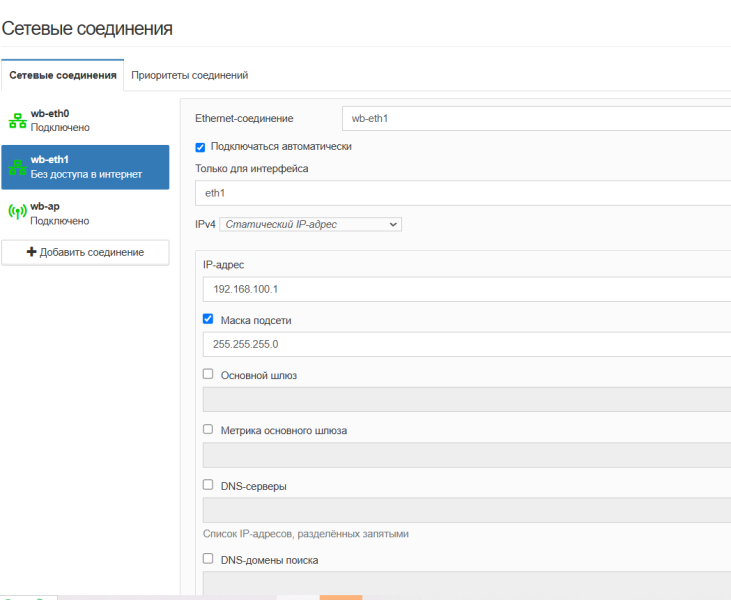731x600 pixels.
Task: Enable the DNS-серверы checkbox
Action: click(x=208, y=484)
